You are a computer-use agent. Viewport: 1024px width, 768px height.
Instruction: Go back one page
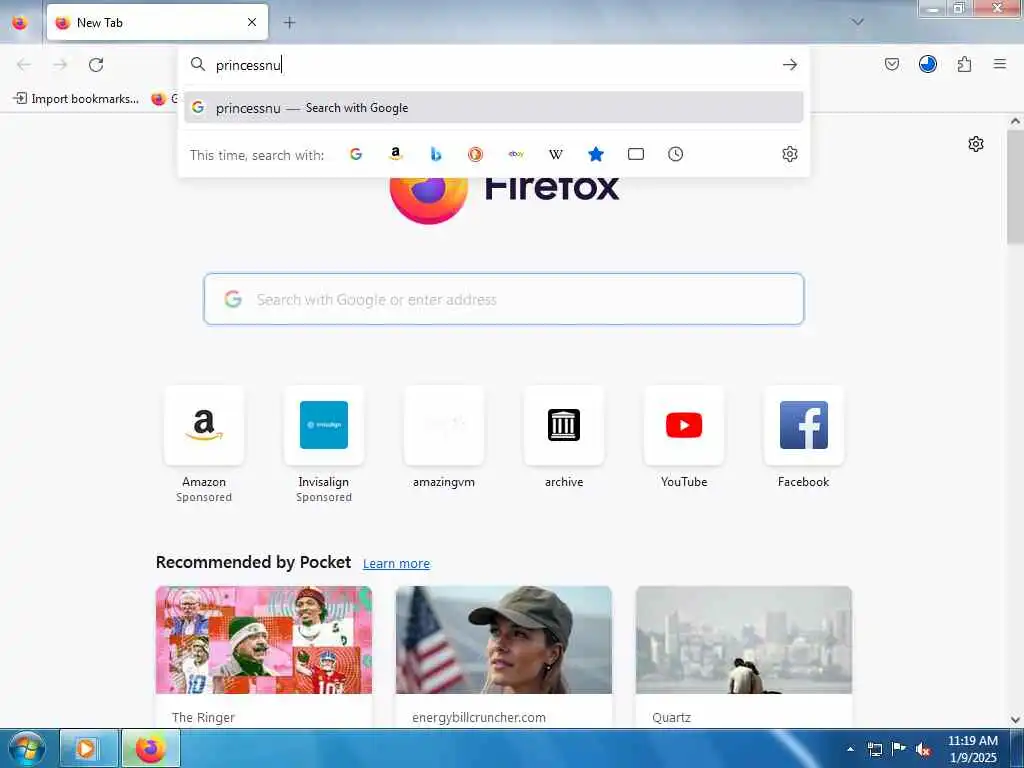24,64
